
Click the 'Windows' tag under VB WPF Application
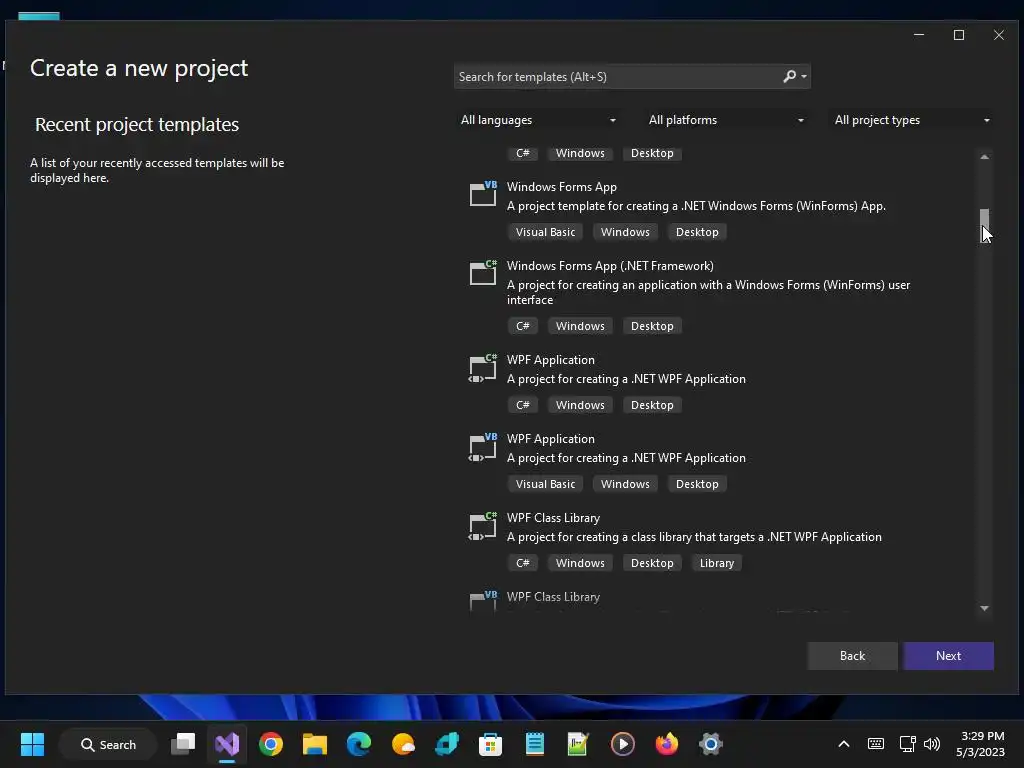coord(625,484)
